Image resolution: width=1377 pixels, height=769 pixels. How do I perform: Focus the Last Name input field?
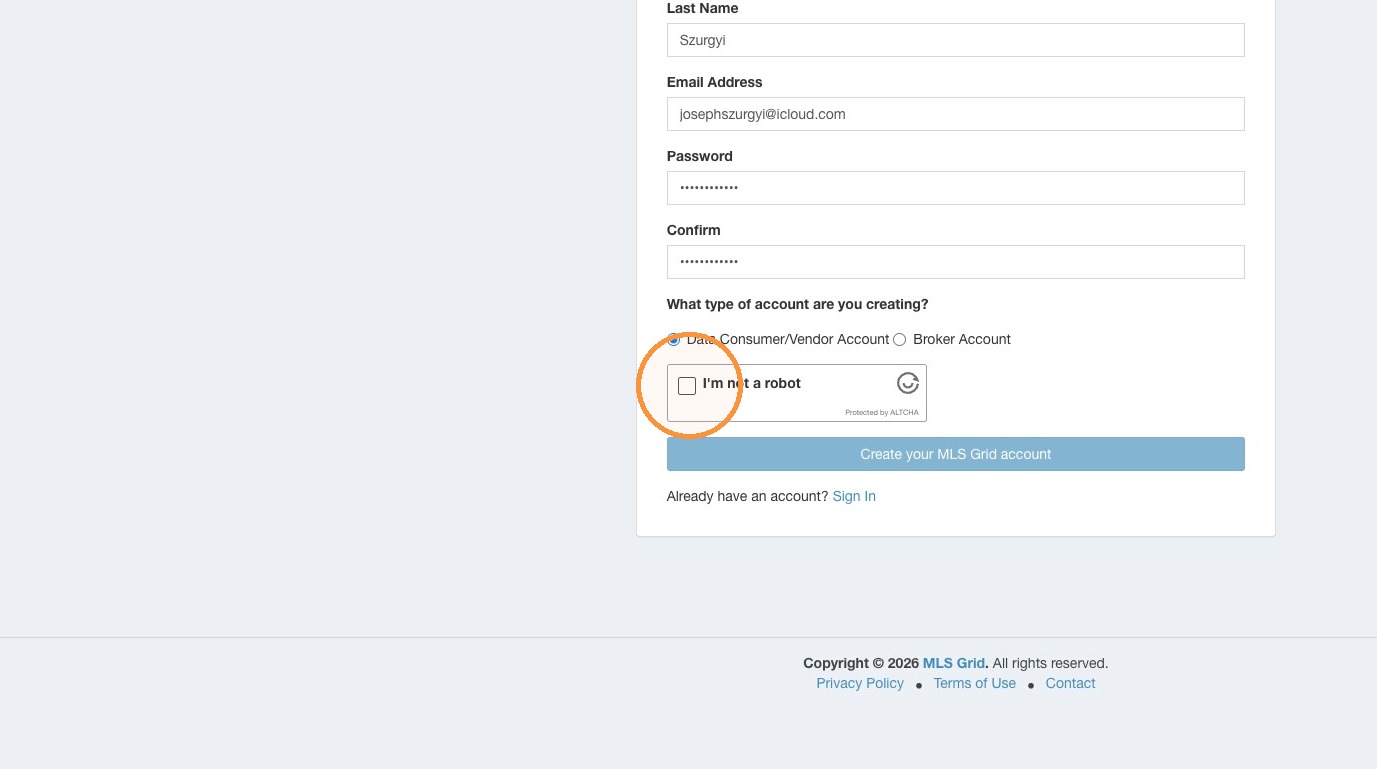tap(956, 40)
